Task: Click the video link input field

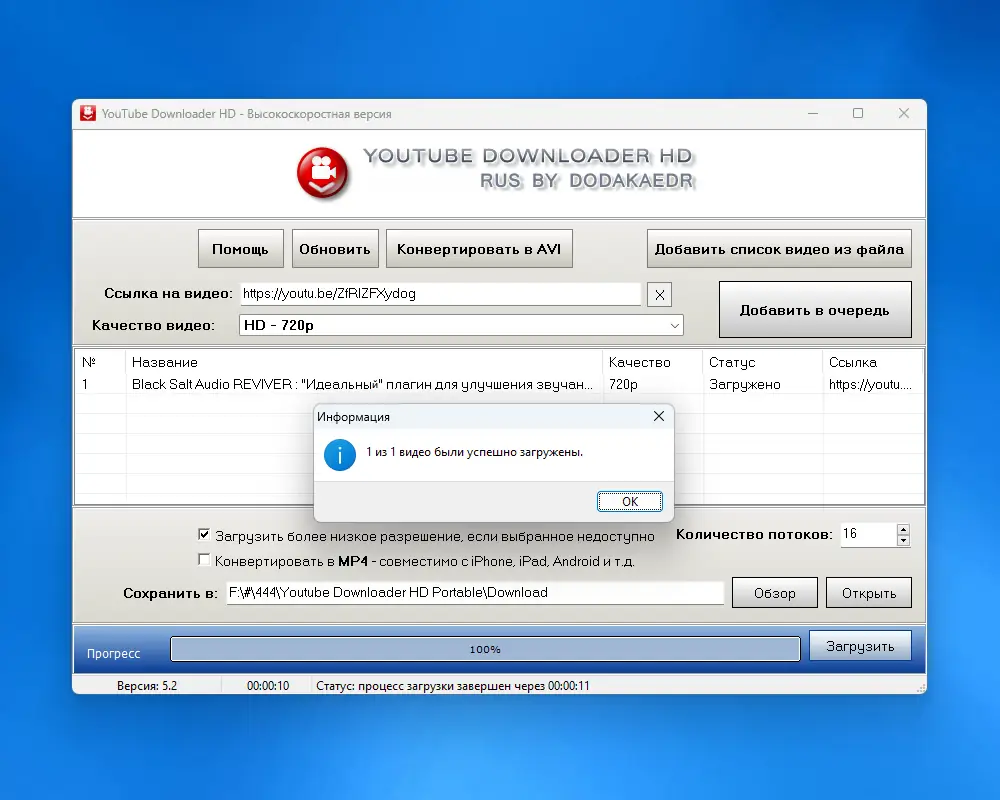Action: (x=441, y=293)
